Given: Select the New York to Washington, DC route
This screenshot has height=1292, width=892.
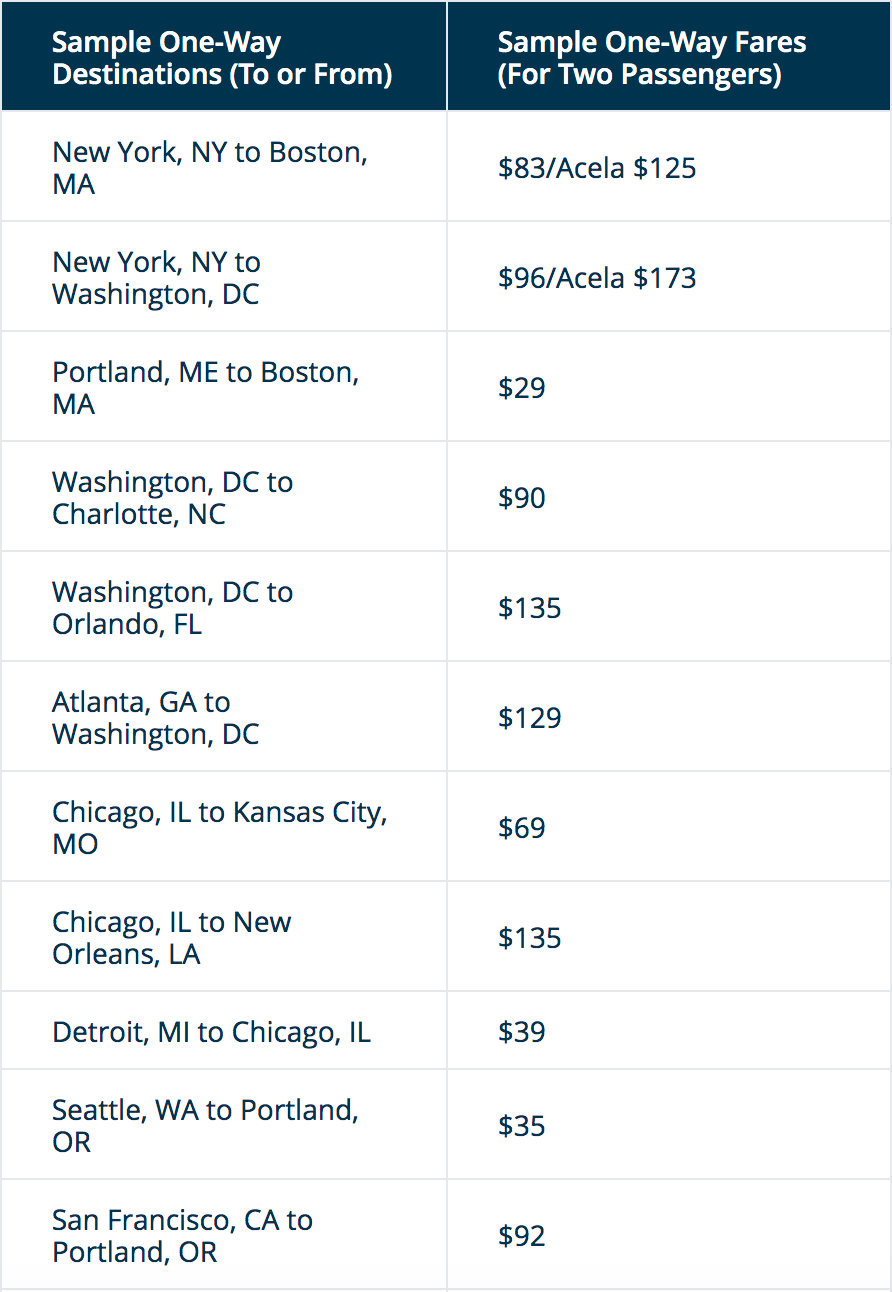Looking at the screenshot, I should coord(156,278).
